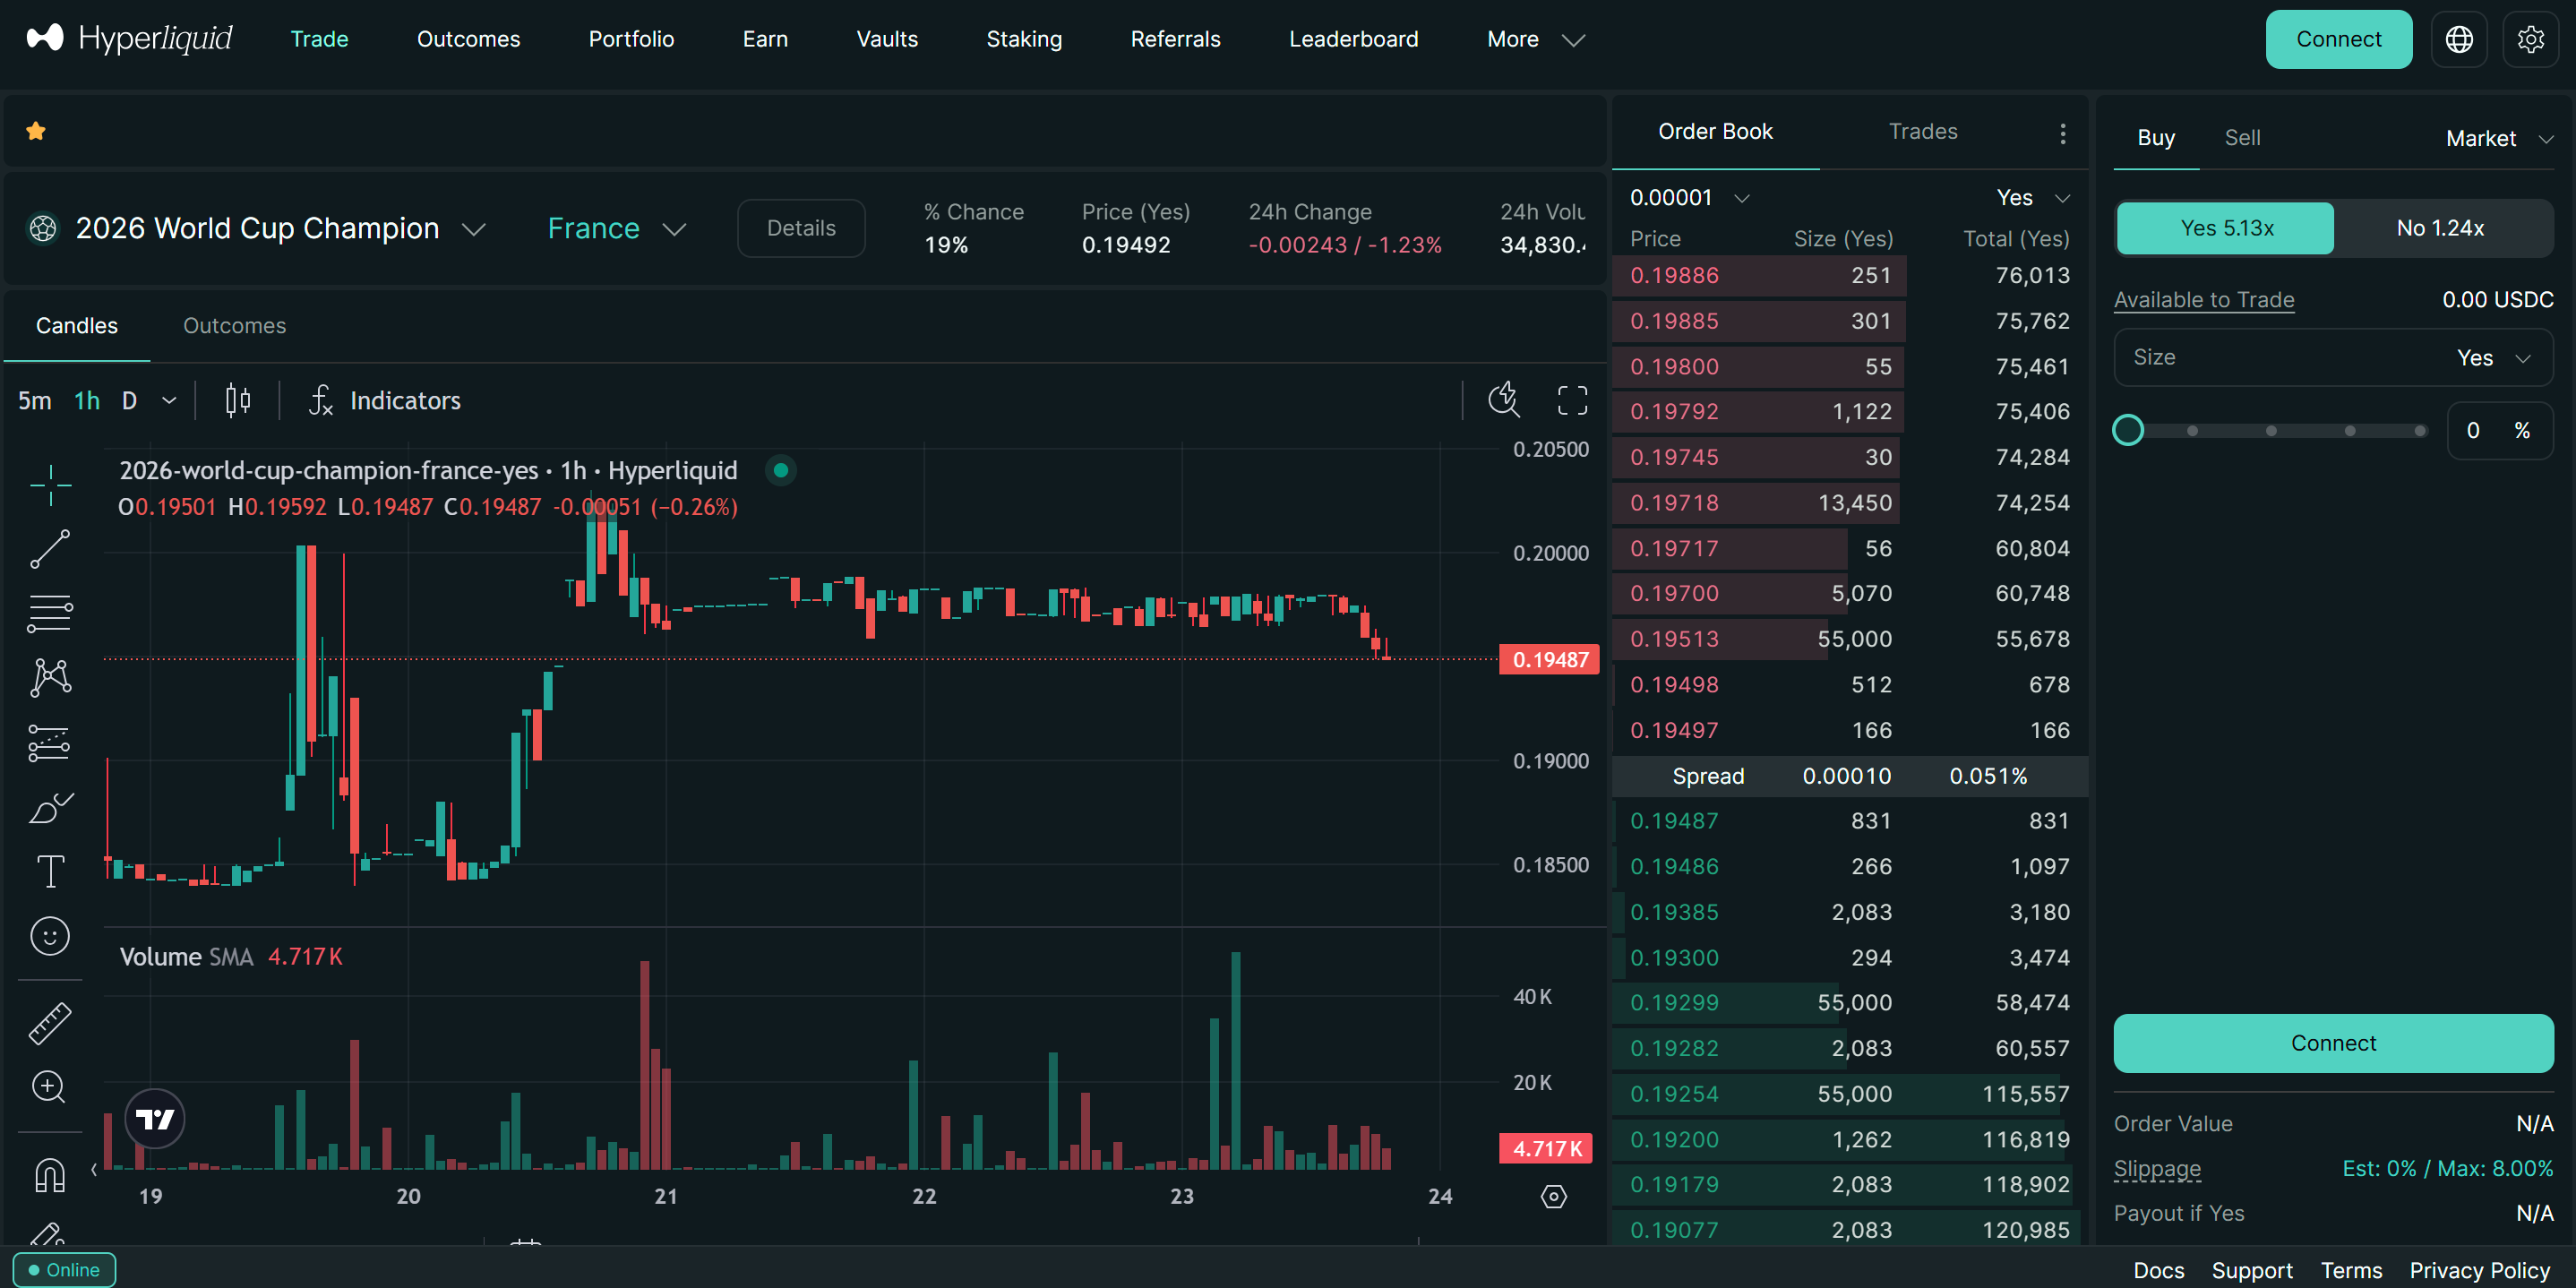Select the crosshair cursor tool
The height and width of the screenshot is (1288, 2576).
(x=50, y=486)
